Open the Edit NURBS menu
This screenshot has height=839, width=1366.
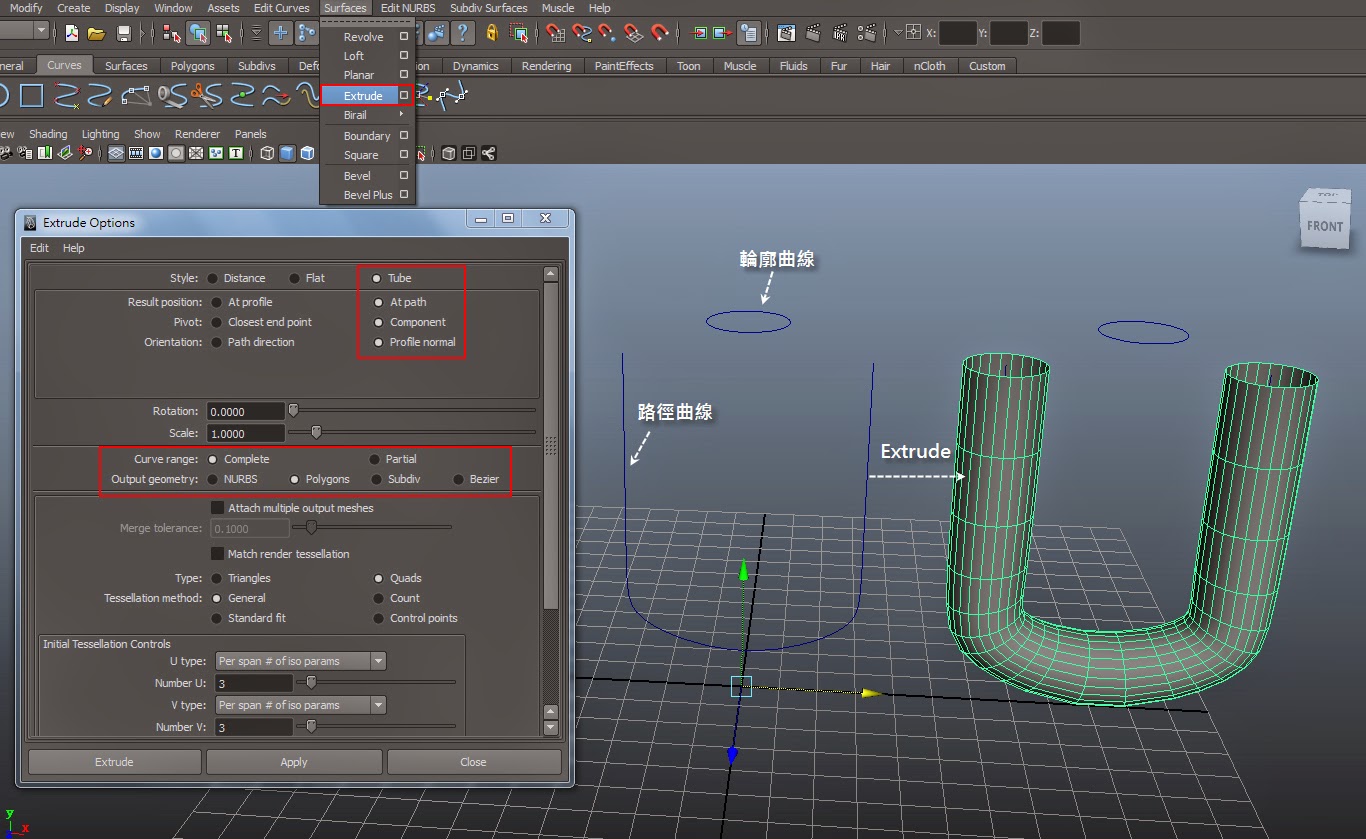coord(408,8)
